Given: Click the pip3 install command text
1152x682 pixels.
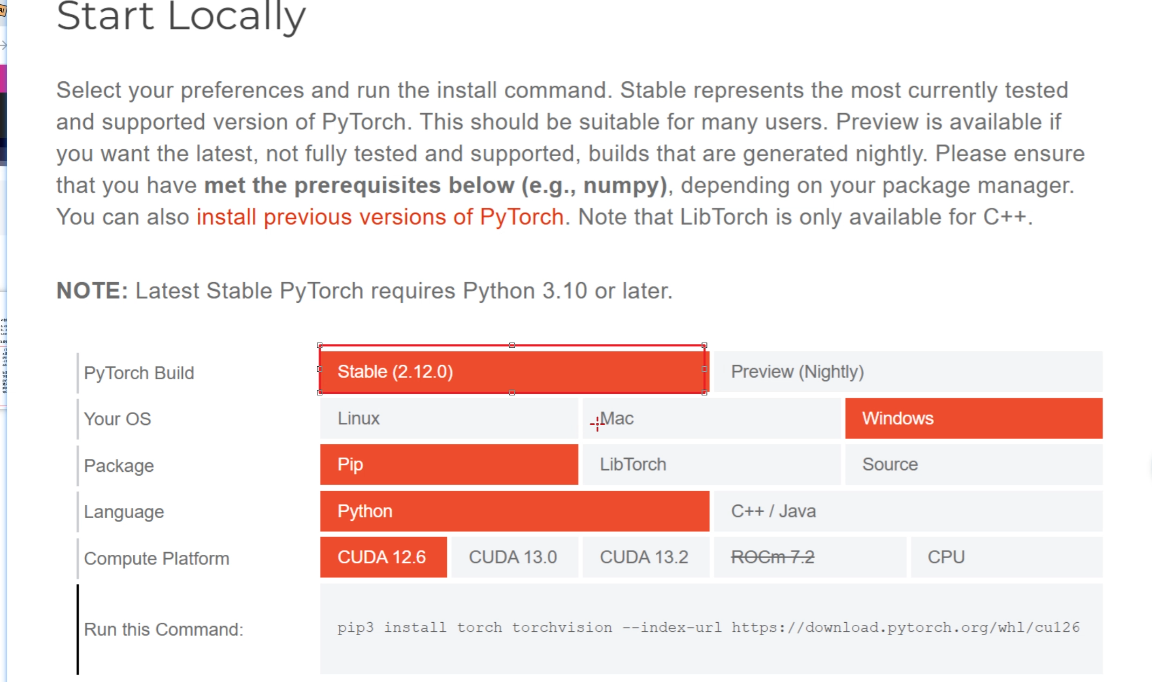Looking at the screenshot, I should [x=708, y=628].
